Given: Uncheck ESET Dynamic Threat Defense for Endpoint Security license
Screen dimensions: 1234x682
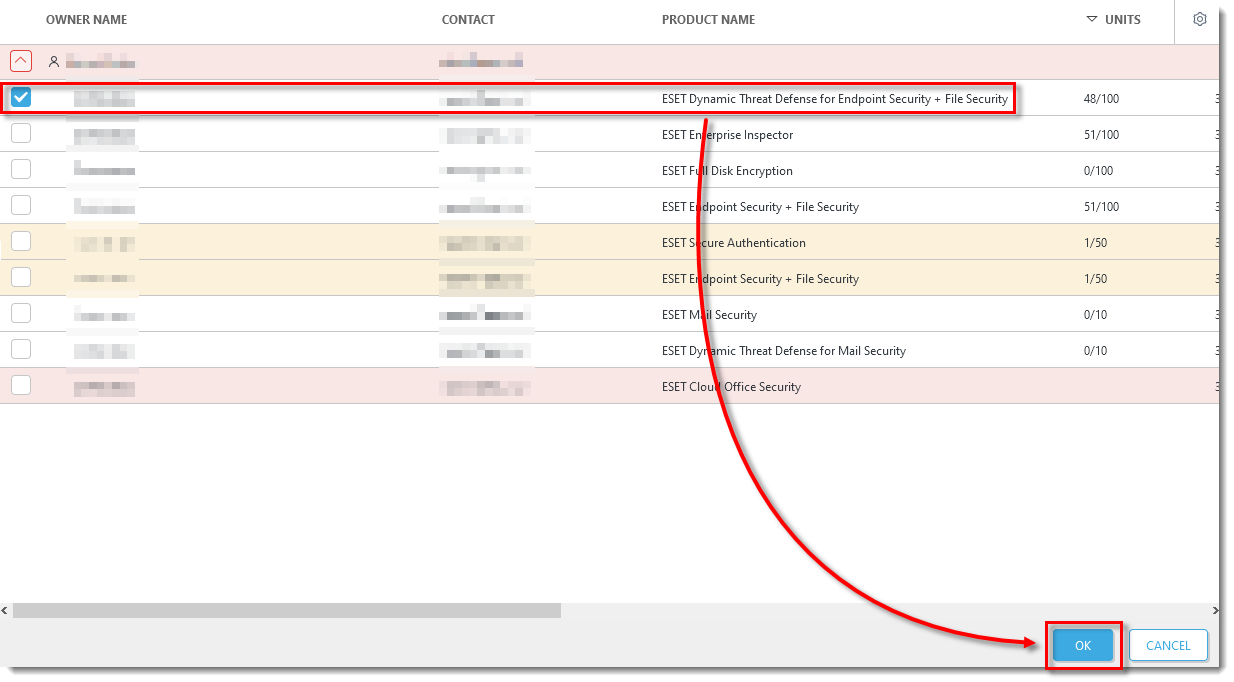Looking at the screenshot, I should [21, 97].
